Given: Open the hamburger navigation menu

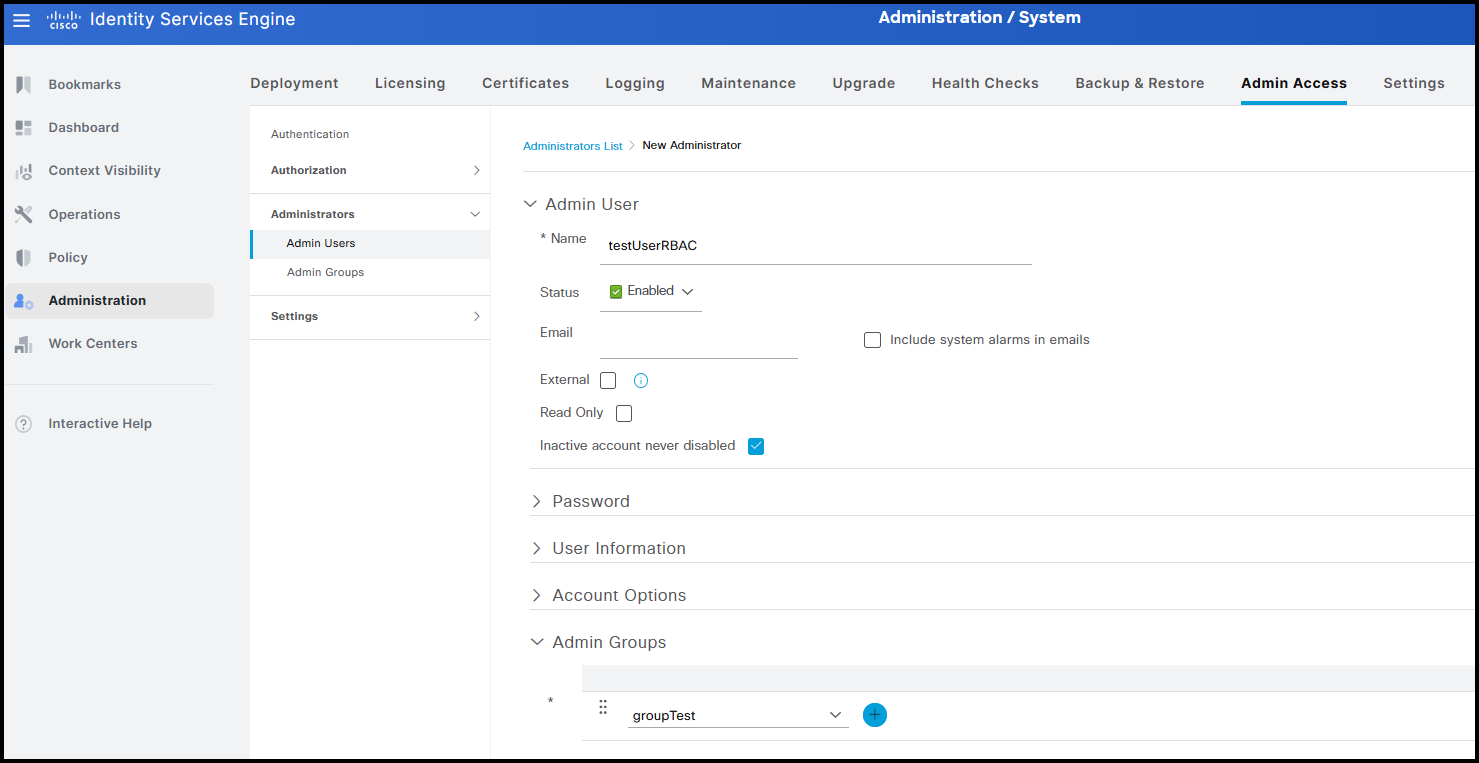Looking at the screenshot, I should [21, 20].
